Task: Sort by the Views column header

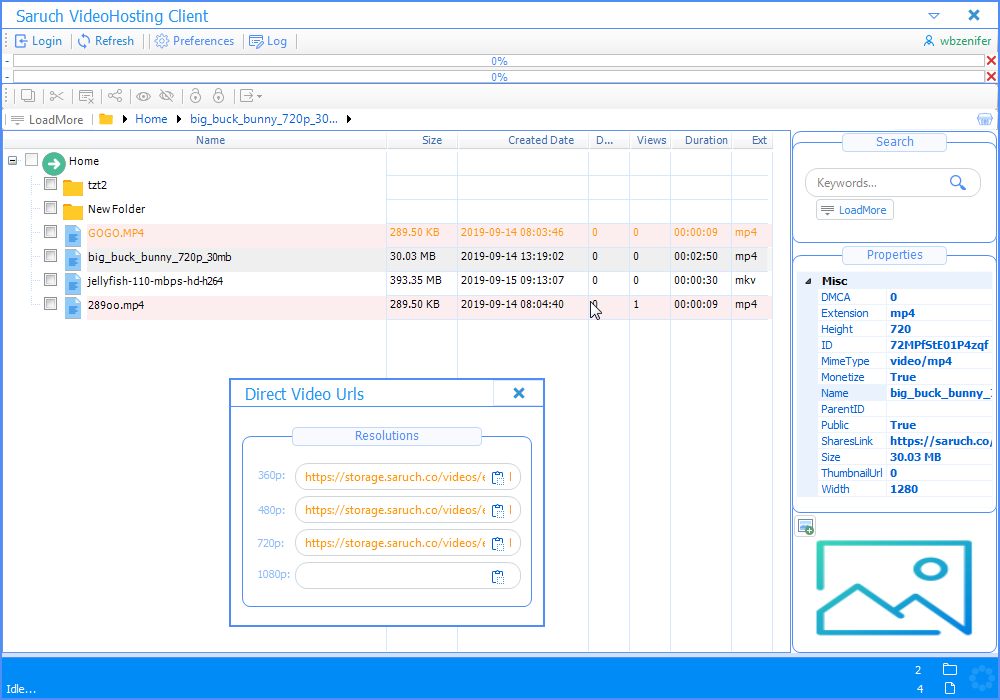Action: coord(651,140)
